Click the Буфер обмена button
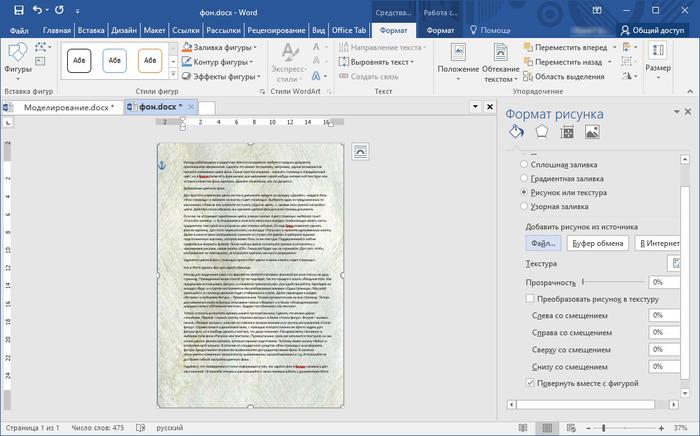Image resolution: width=700 pixels, height=436 pixels. pos(596,242)
